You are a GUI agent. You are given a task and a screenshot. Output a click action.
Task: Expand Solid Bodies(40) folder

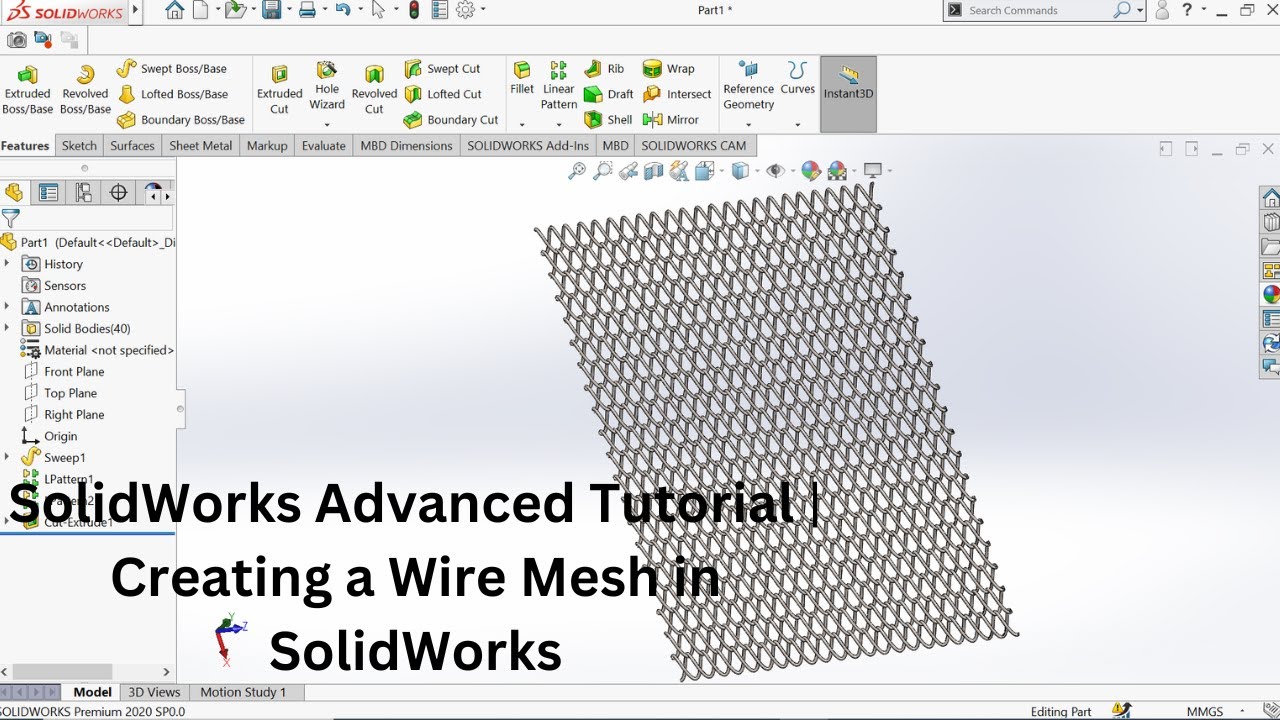point(7,328)
